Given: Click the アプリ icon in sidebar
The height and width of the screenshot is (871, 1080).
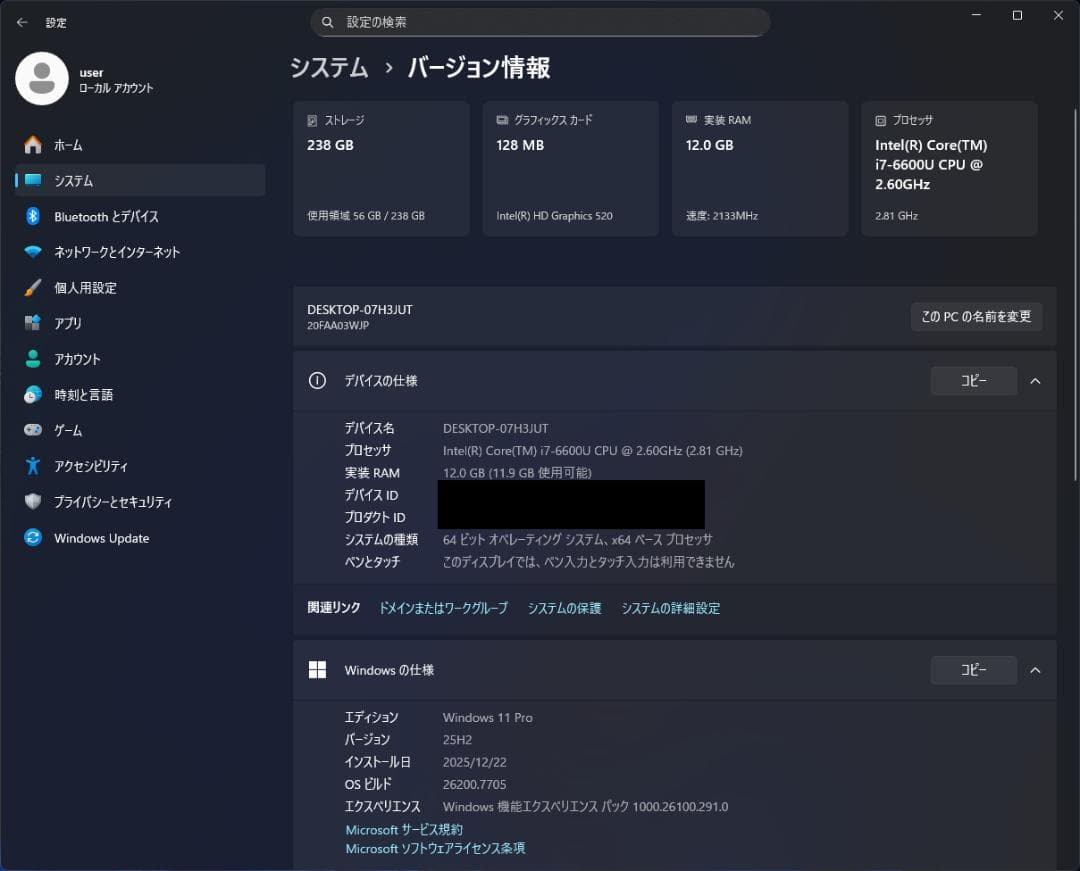Looking at the screenshot, I should (31, 323).
